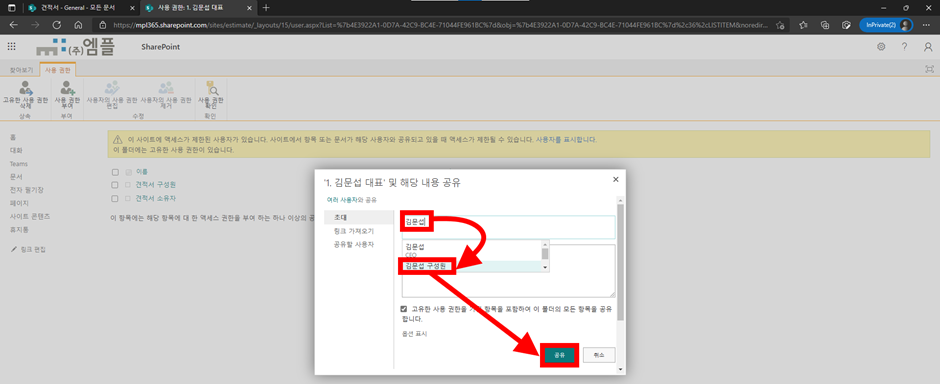Click 사용 권한 확인 key icon

point(211,87)
